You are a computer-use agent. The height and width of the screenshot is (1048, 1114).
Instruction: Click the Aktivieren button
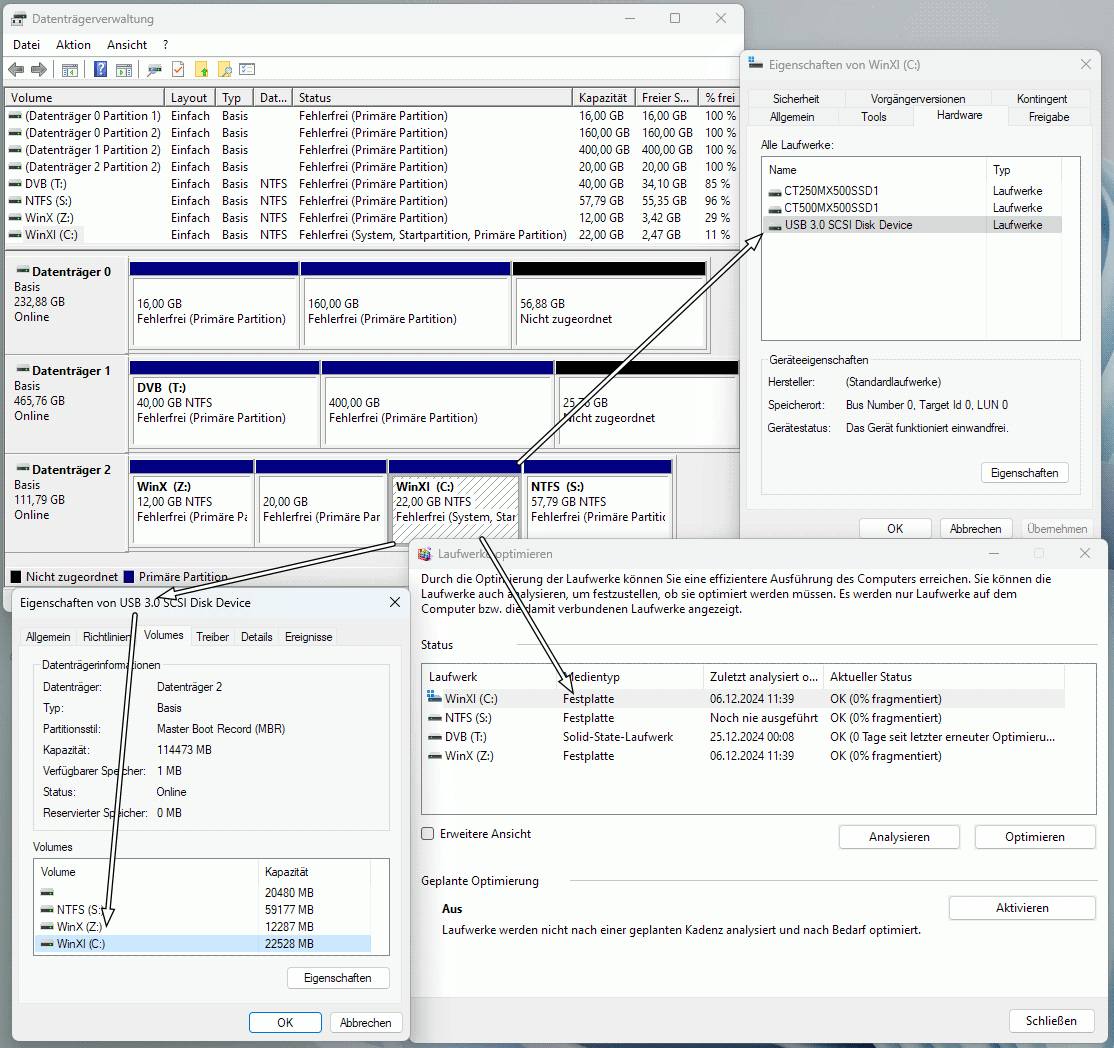tap(1022, 908)
